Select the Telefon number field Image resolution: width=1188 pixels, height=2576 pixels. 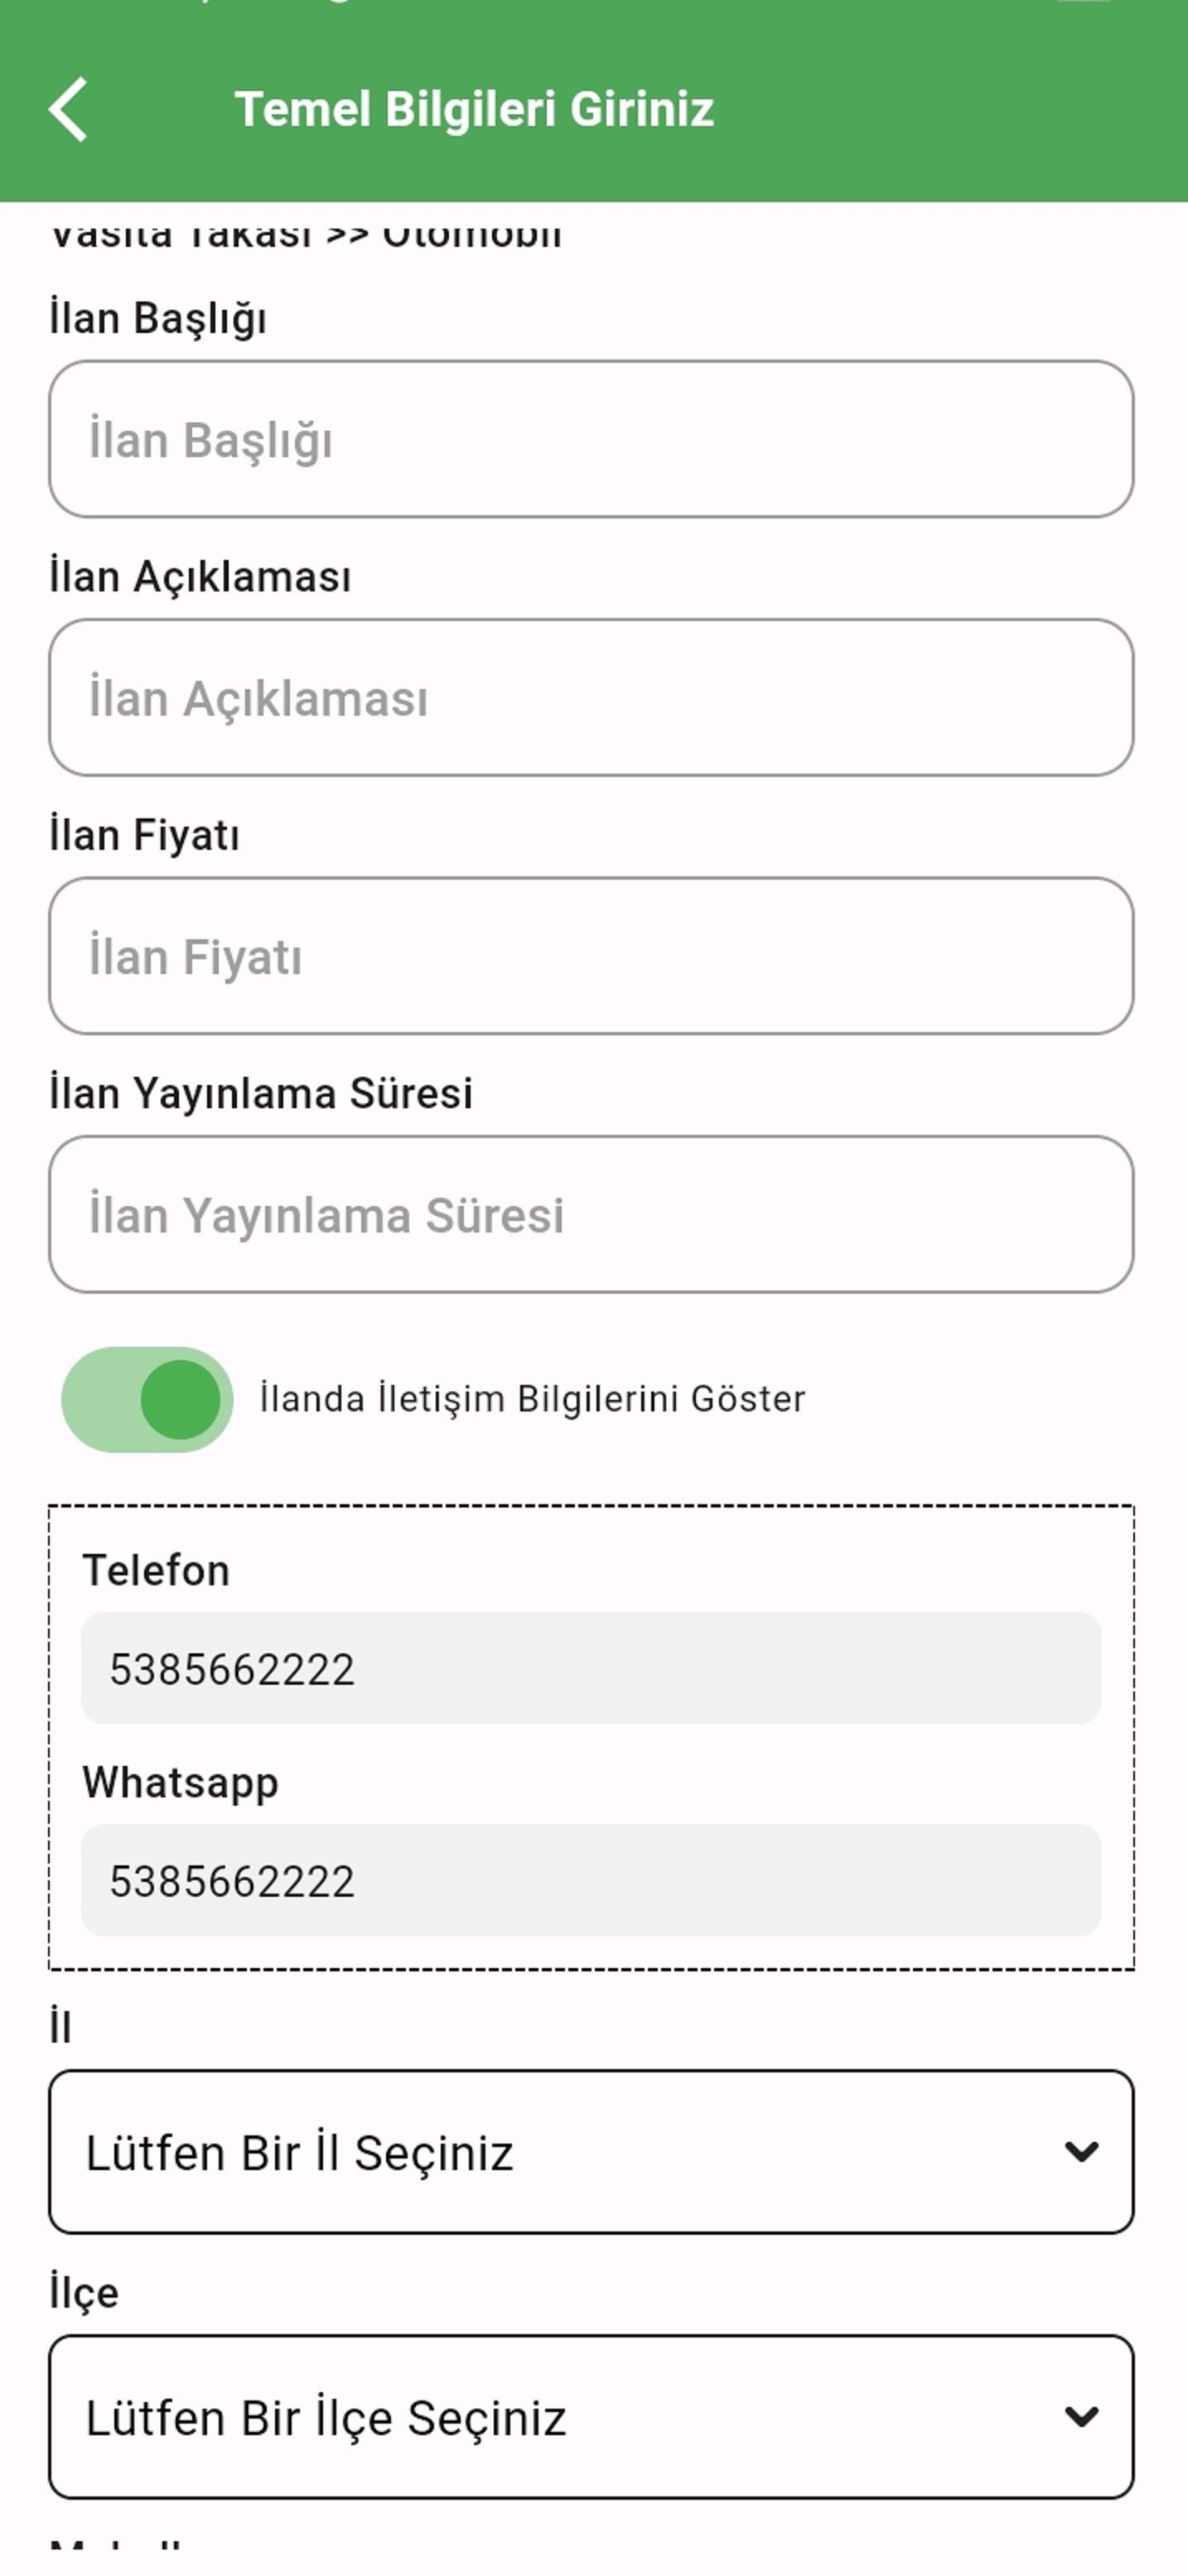591,1668
